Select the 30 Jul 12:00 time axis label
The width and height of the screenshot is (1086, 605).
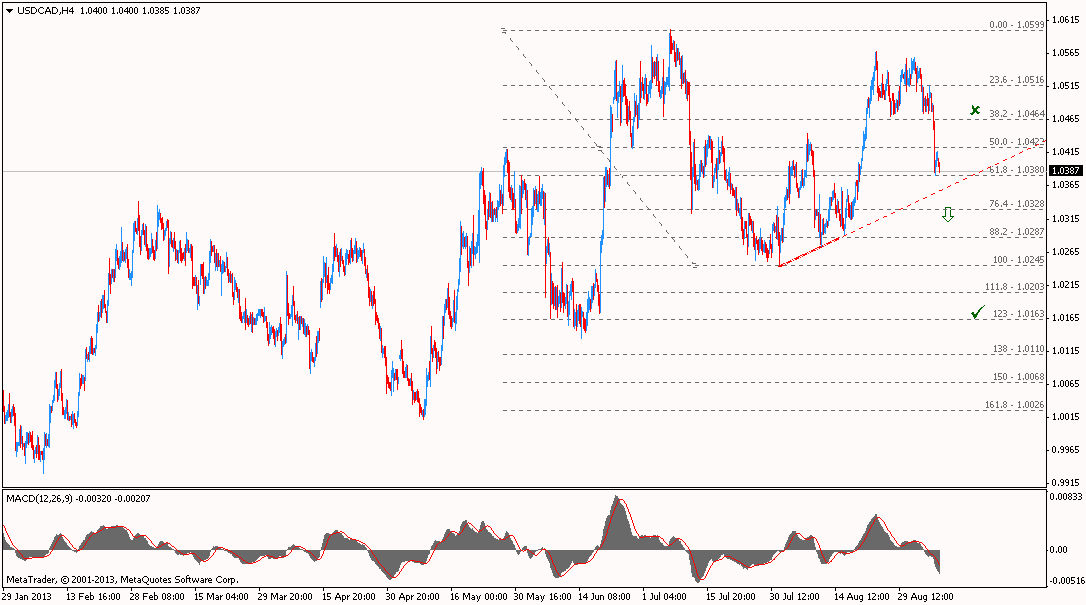[795, 596]
